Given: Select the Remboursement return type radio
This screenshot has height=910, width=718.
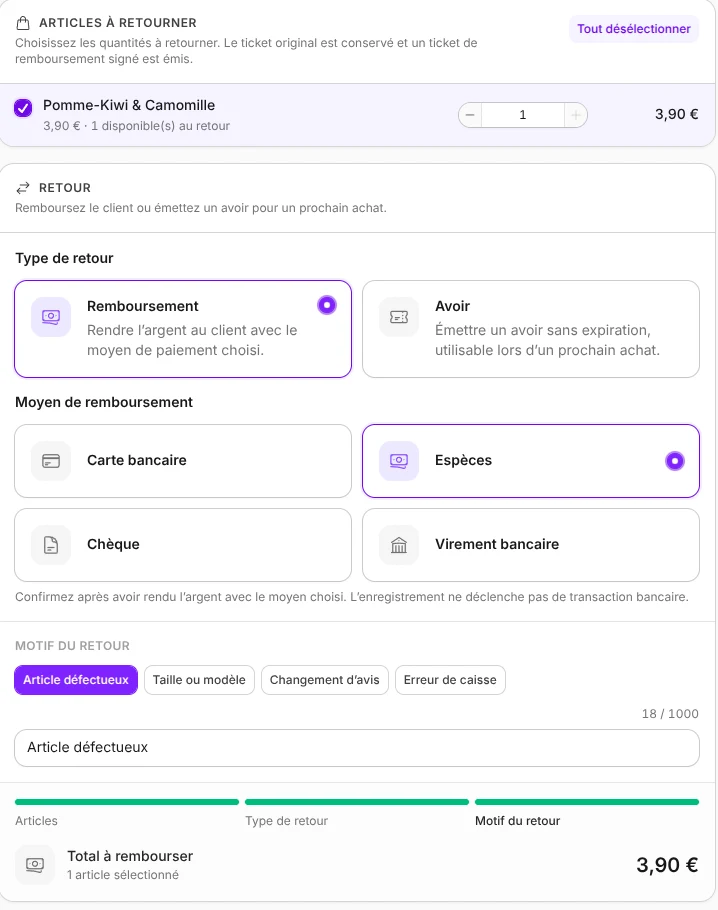Looking at the screenshot, I should click(x=327, y=305).
